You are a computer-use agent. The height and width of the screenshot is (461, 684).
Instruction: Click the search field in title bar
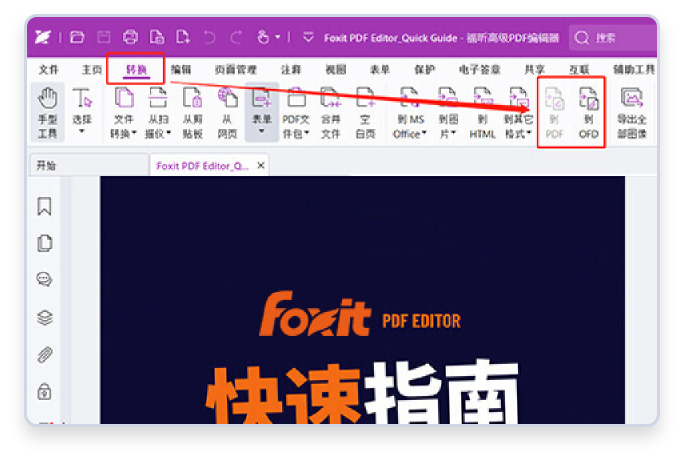pos(612,38)
